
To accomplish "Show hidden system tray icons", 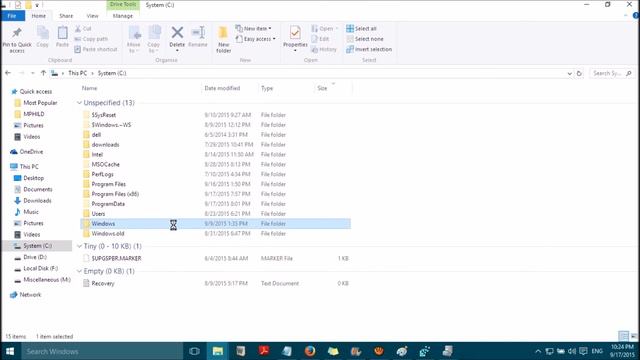I will click(538, 351).
